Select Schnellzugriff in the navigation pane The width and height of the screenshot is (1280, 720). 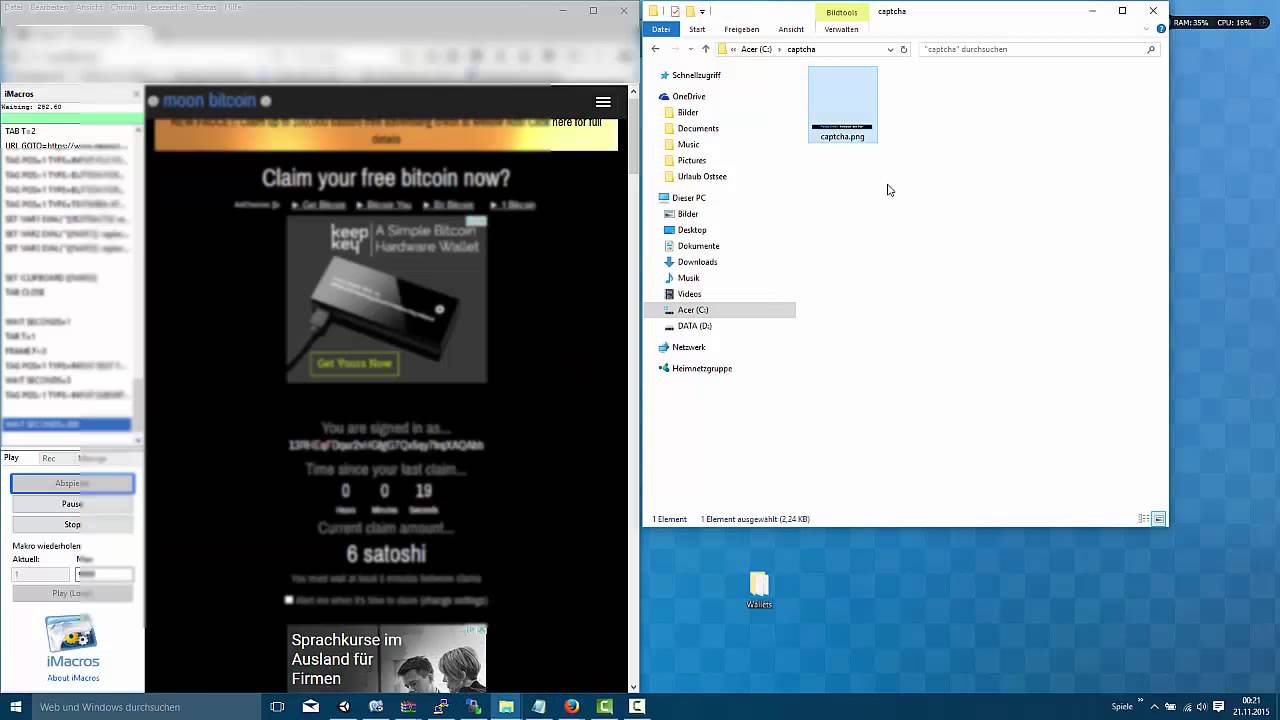696,75
